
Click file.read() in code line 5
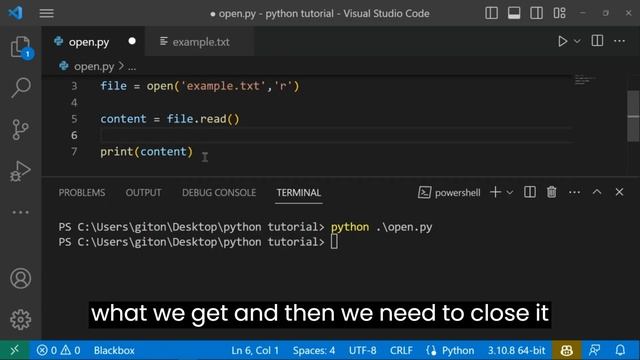(203, 119)
